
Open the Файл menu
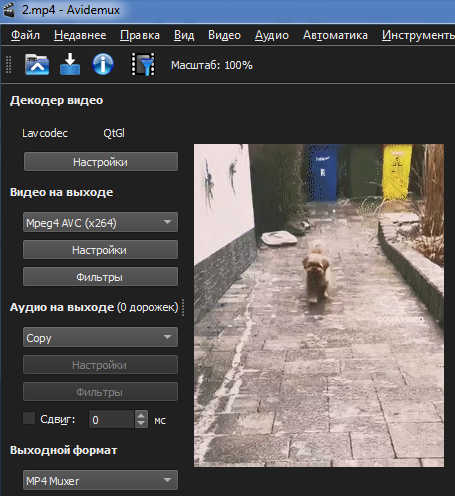(25, 35)
